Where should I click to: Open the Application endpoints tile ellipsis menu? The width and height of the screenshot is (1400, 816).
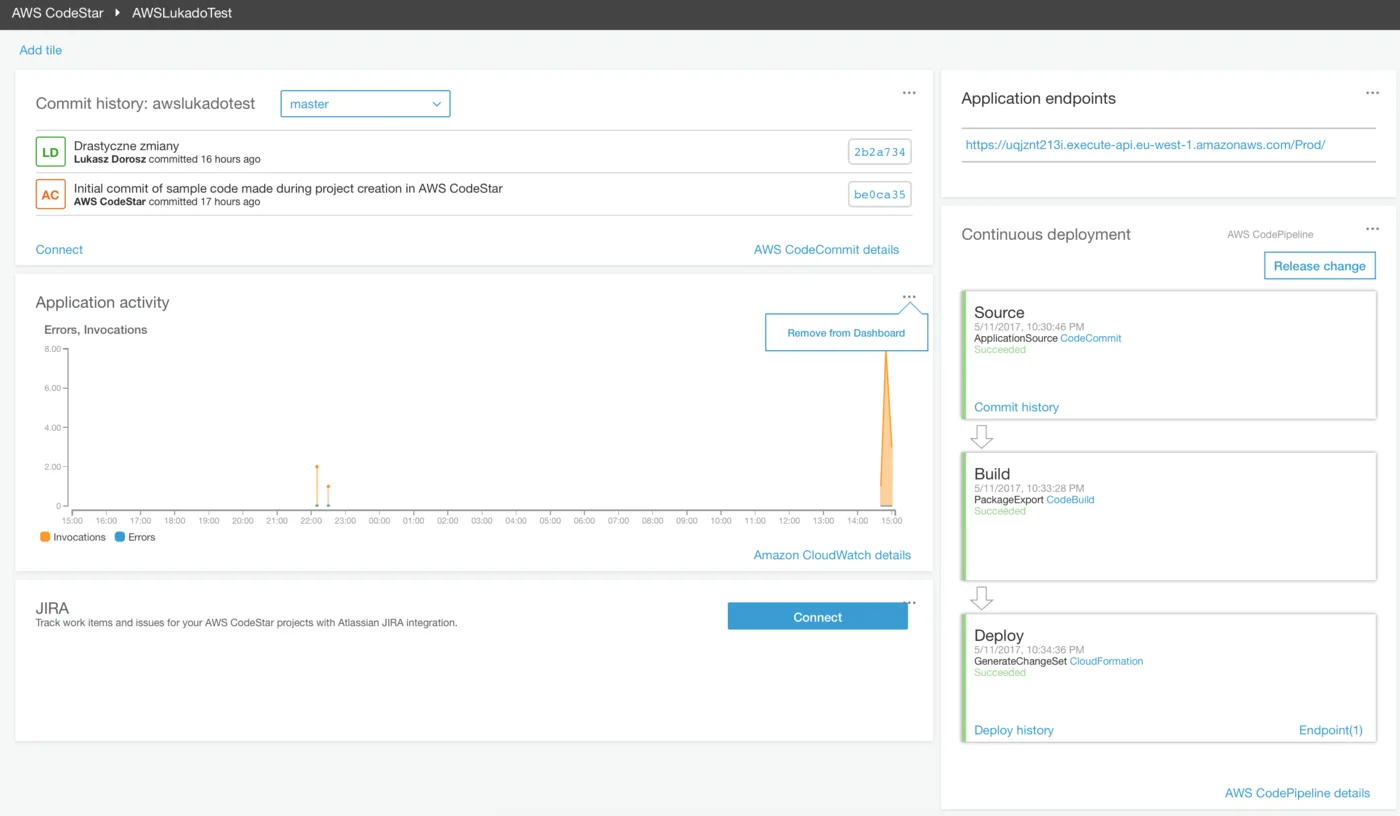tap(1373, 93)
